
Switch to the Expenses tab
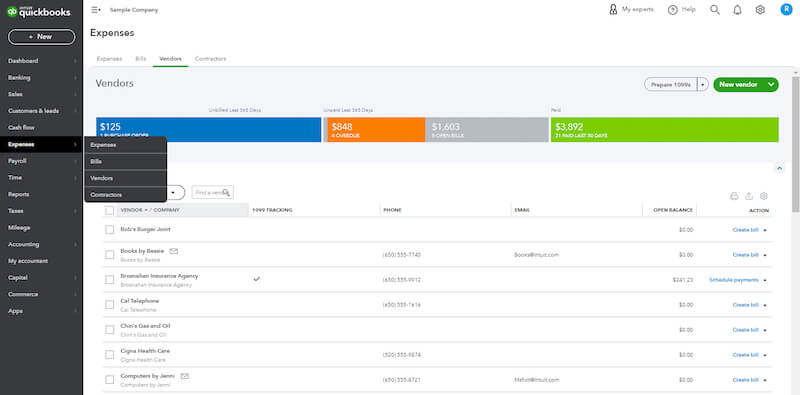pos(109,59)
